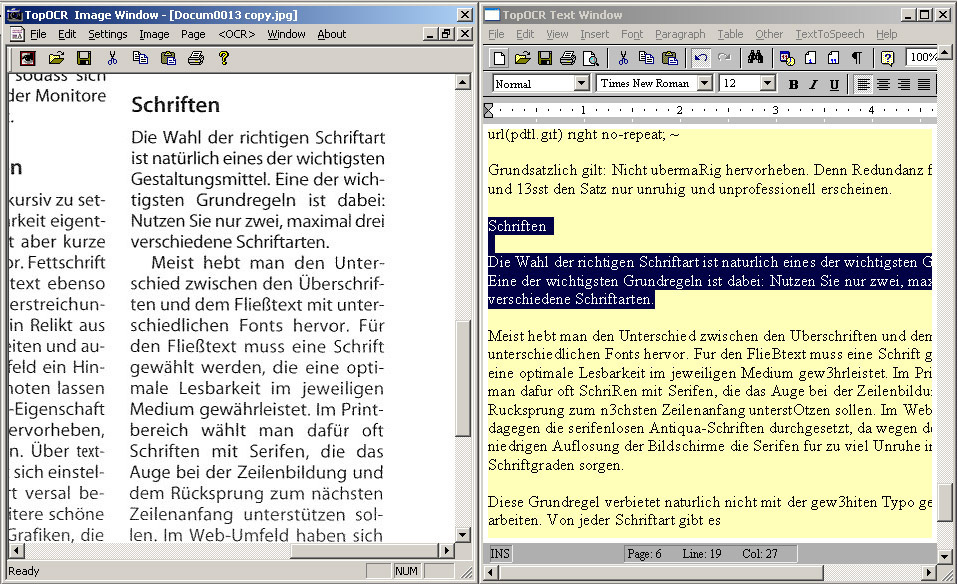Click the help speech-bubble icon in Text Window
Viewport: 957px width, 584px height.
887,58
